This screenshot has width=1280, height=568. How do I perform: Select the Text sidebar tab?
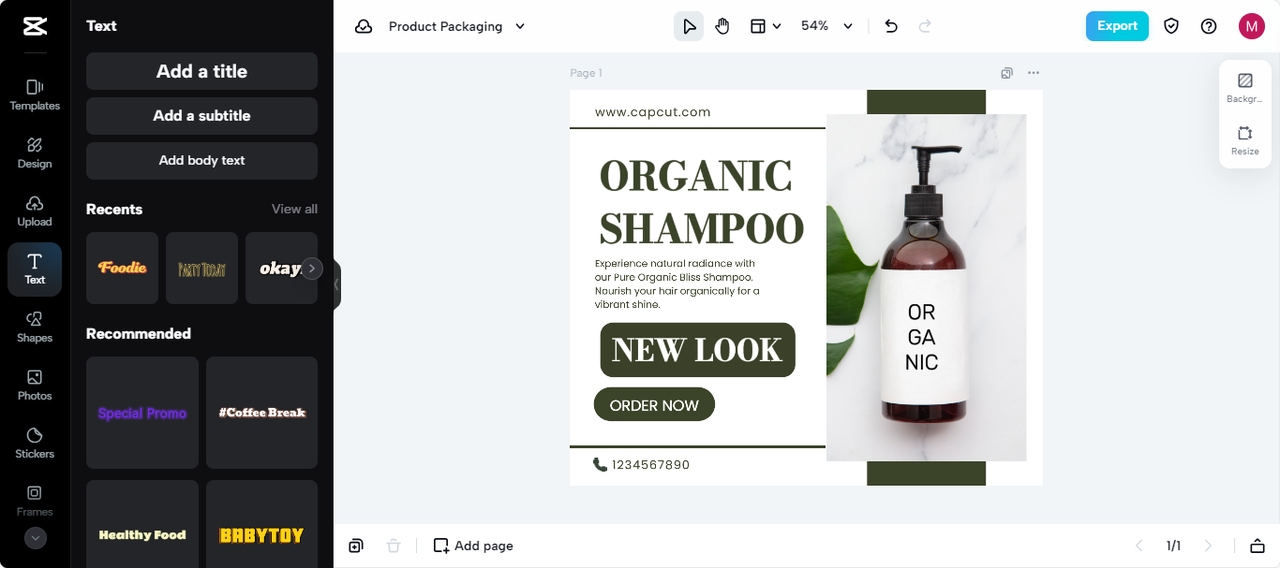coord(35,269)
